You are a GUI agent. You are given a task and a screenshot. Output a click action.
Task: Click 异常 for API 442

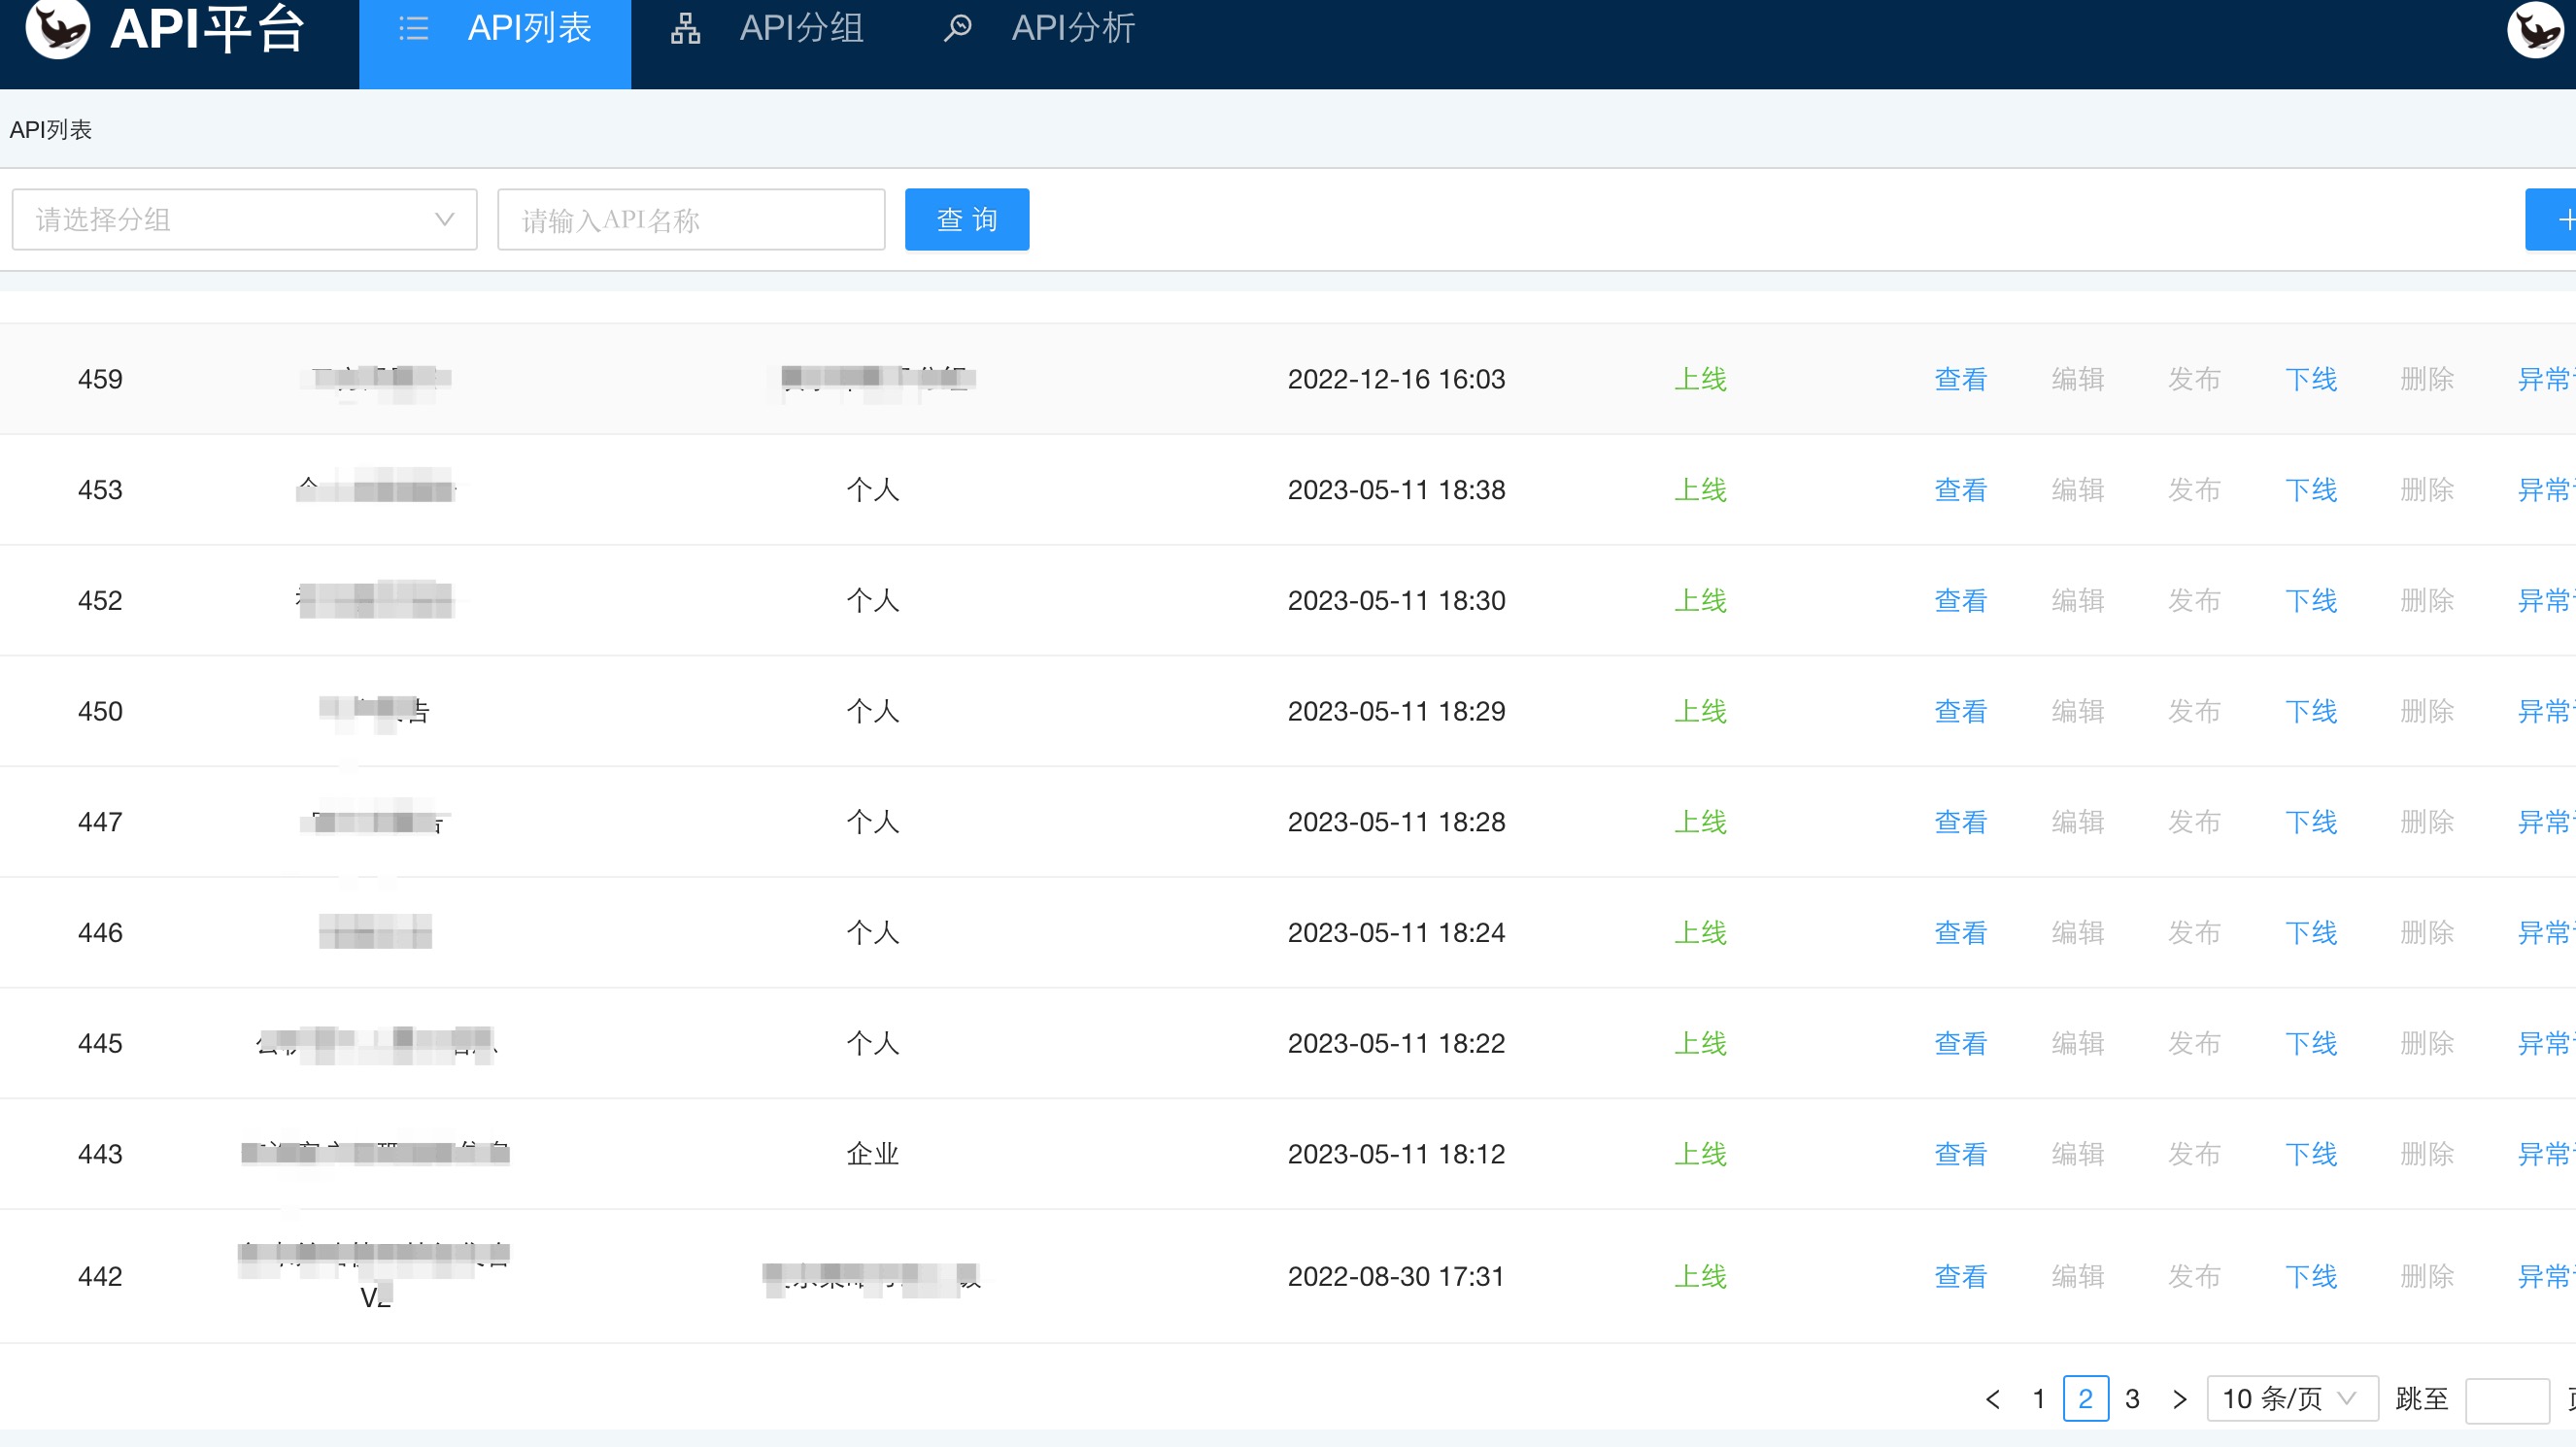[x=2545, y=1276]
